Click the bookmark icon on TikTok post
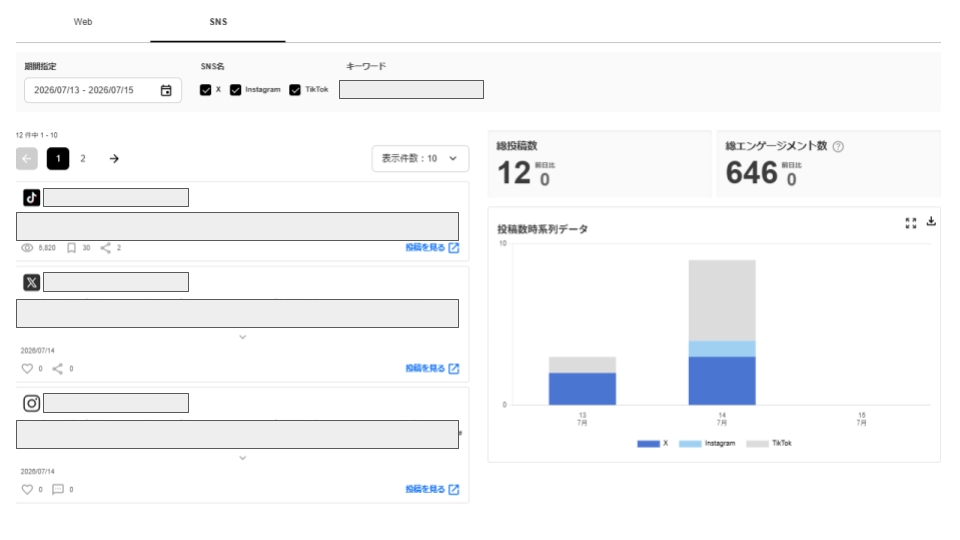The height and width of the screenshot is (540, 960). pyautogui.click(x=72, y=248)
